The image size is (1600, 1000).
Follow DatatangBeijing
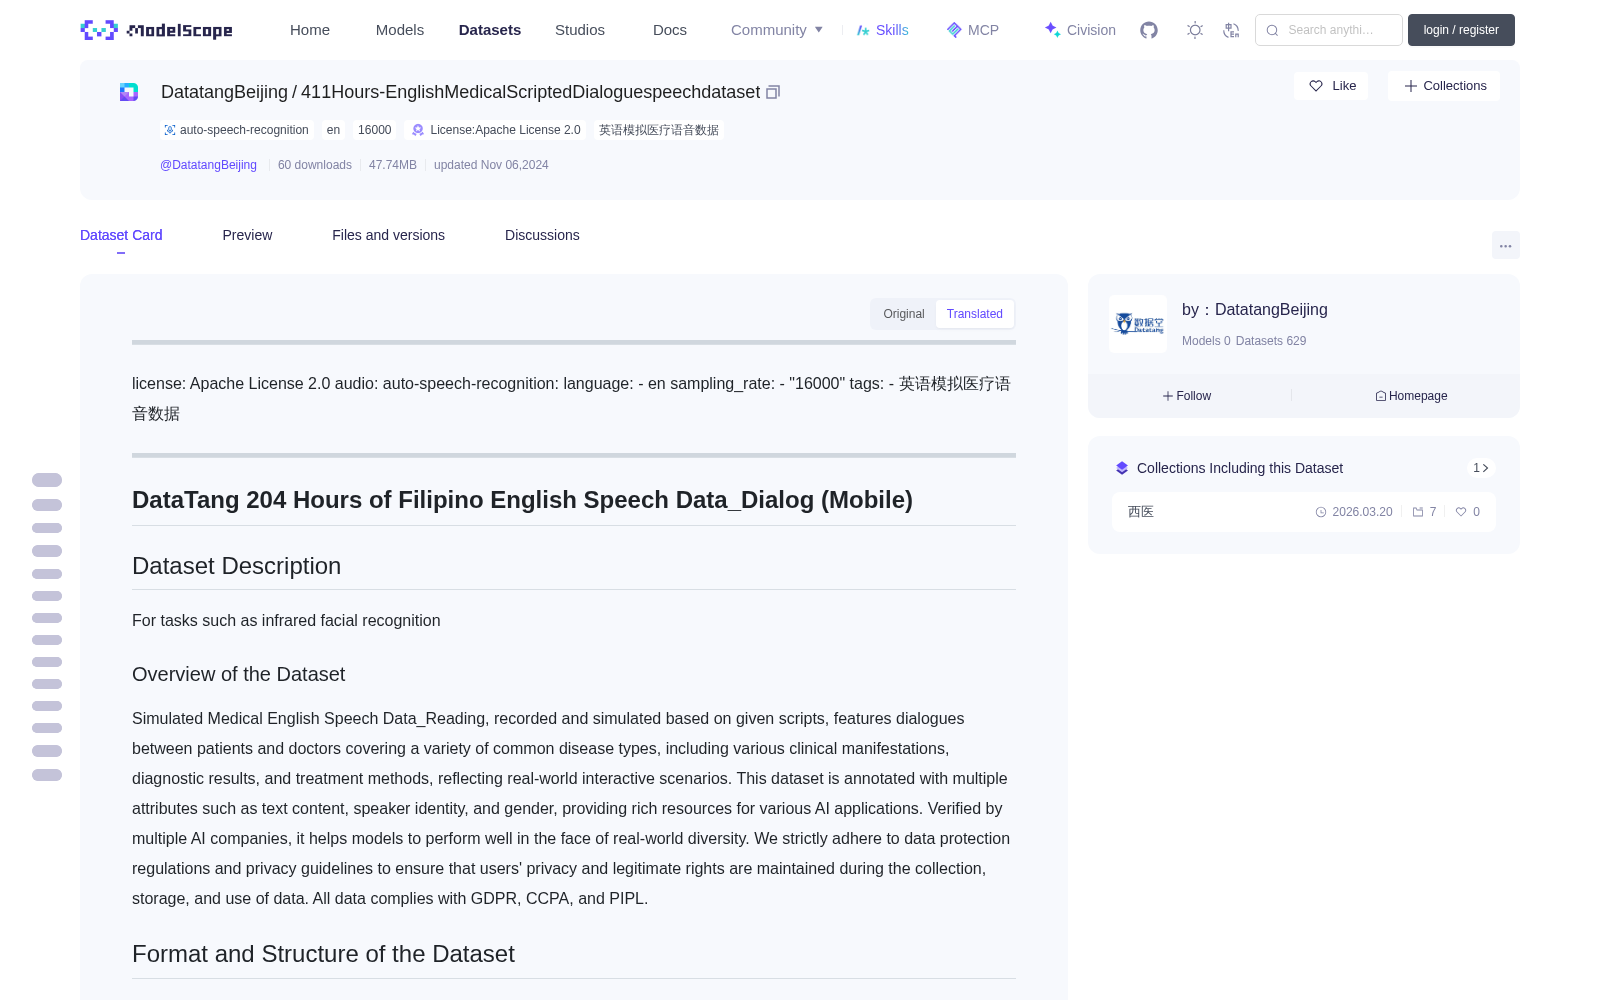(1187, 396)
